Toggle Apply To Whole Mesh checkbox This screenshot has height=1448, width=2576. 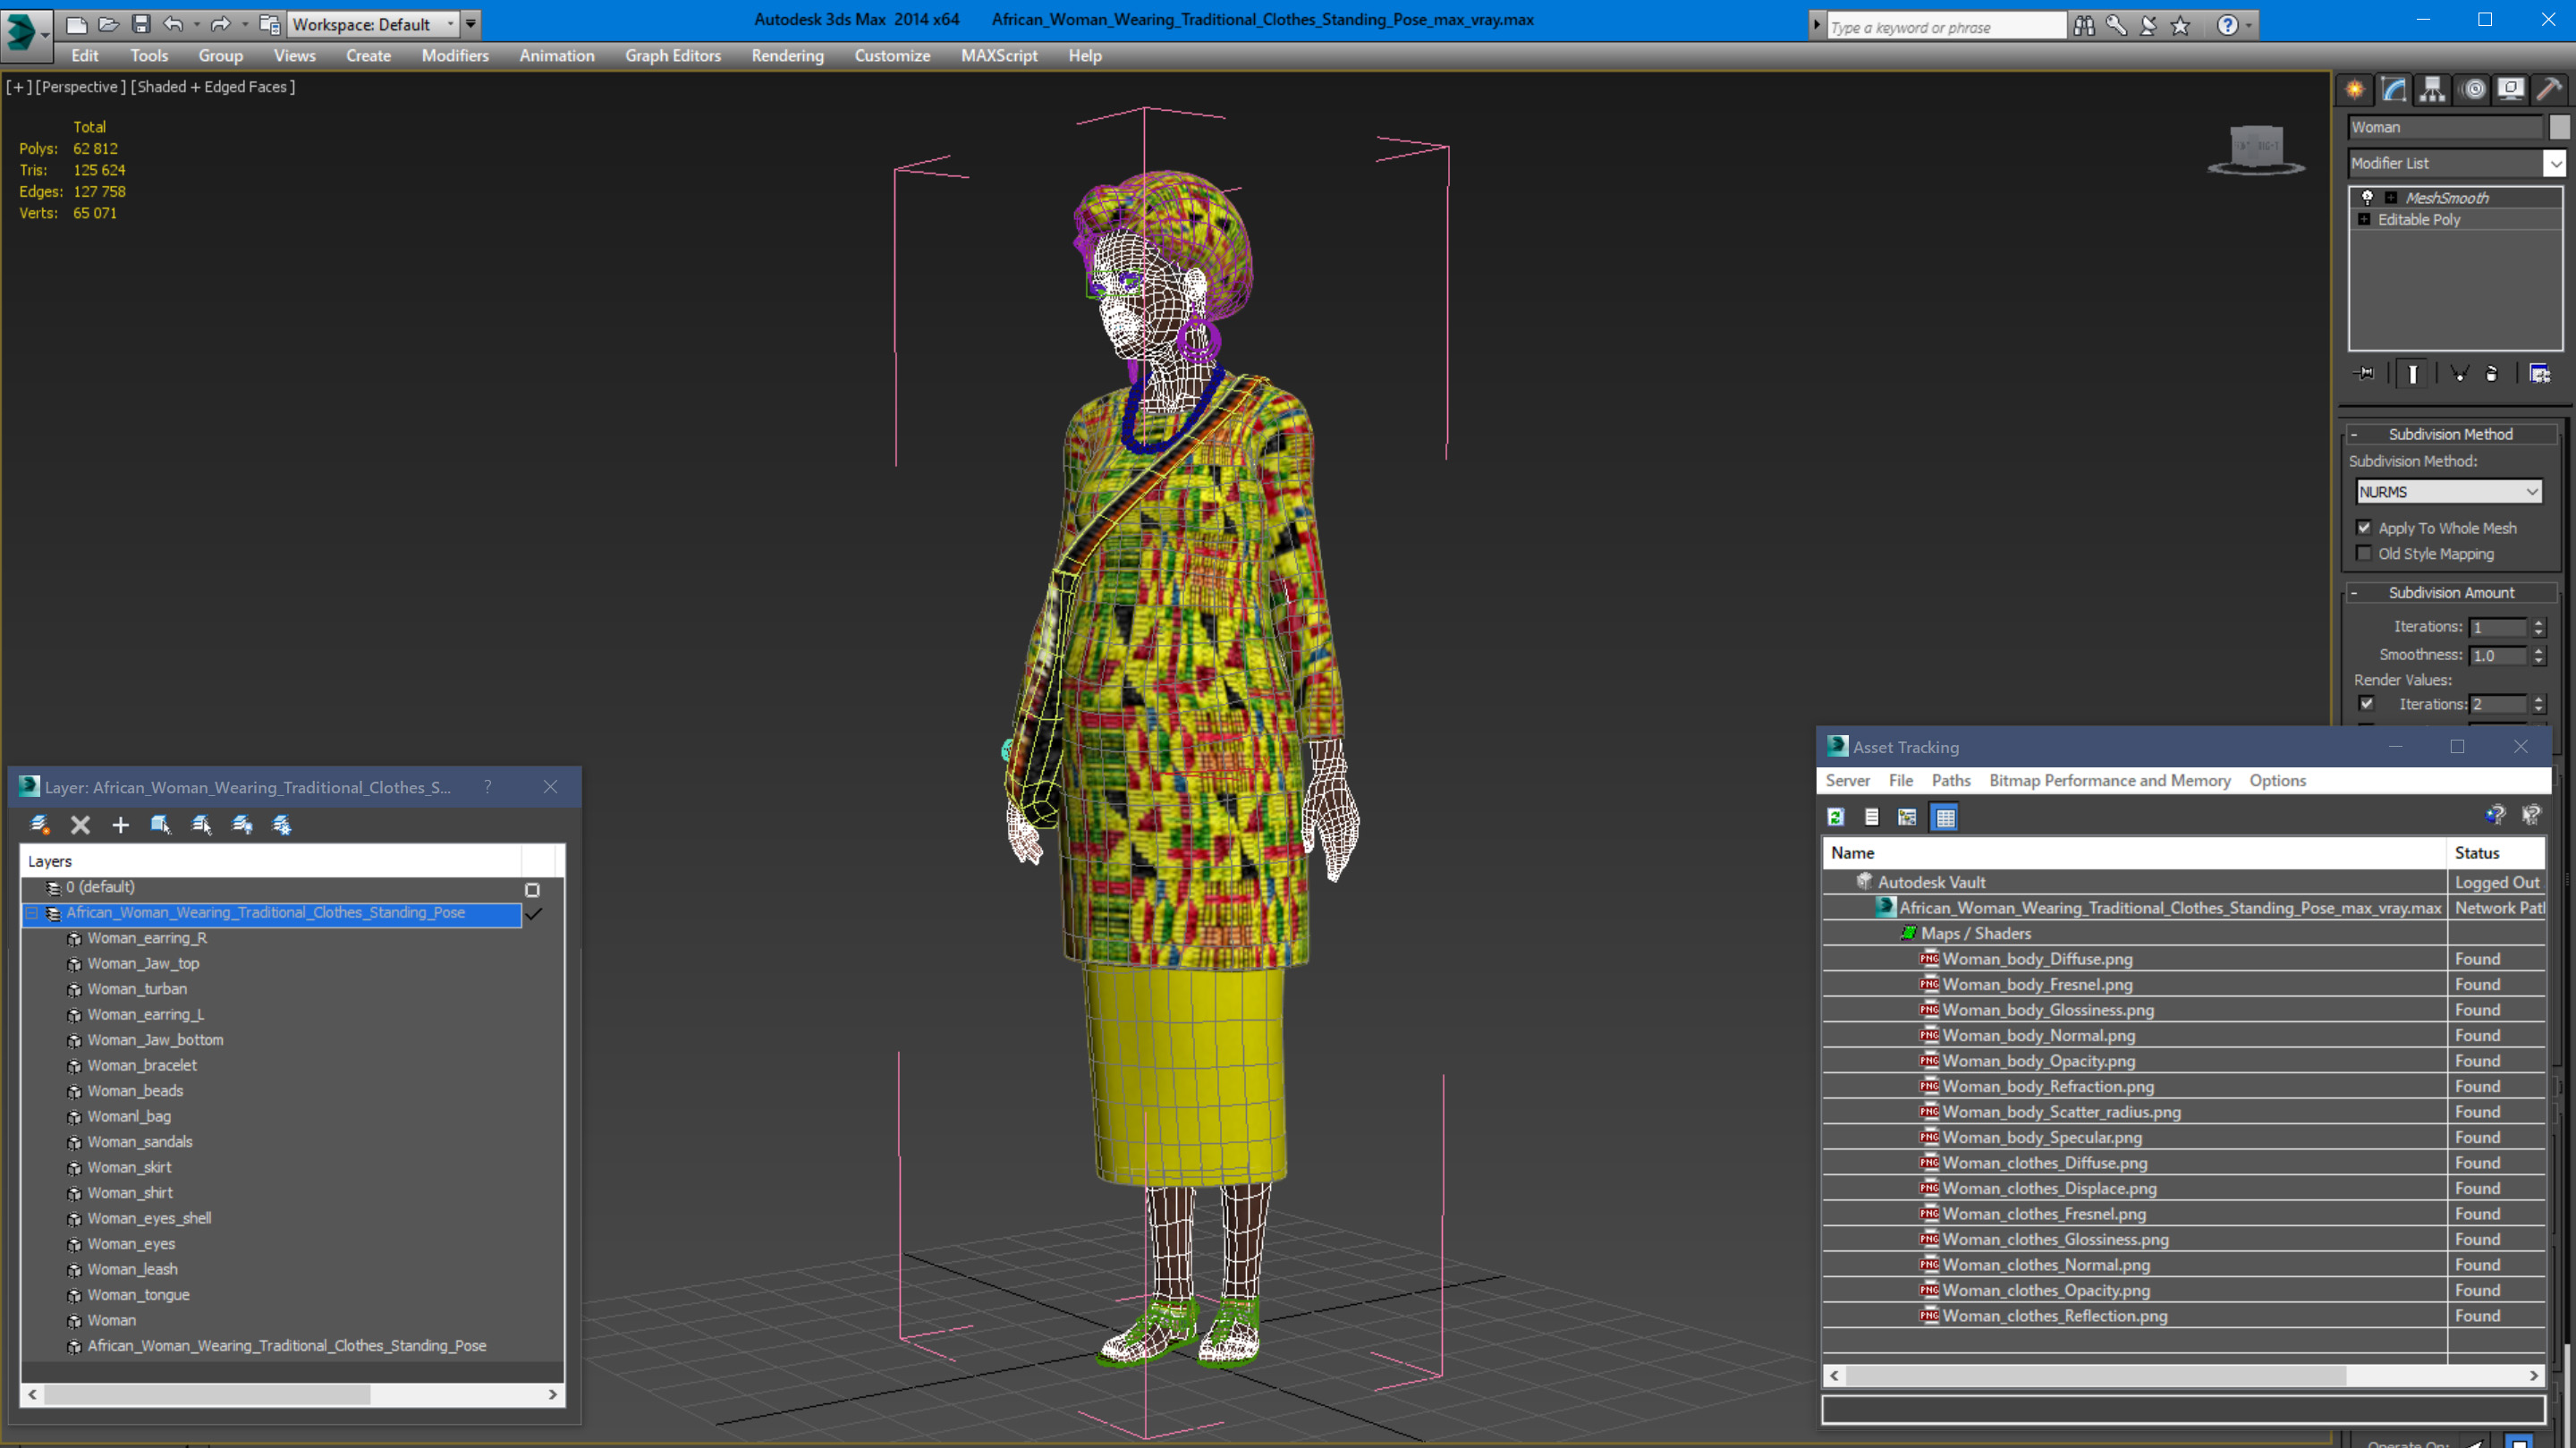tap(2365, 528)
